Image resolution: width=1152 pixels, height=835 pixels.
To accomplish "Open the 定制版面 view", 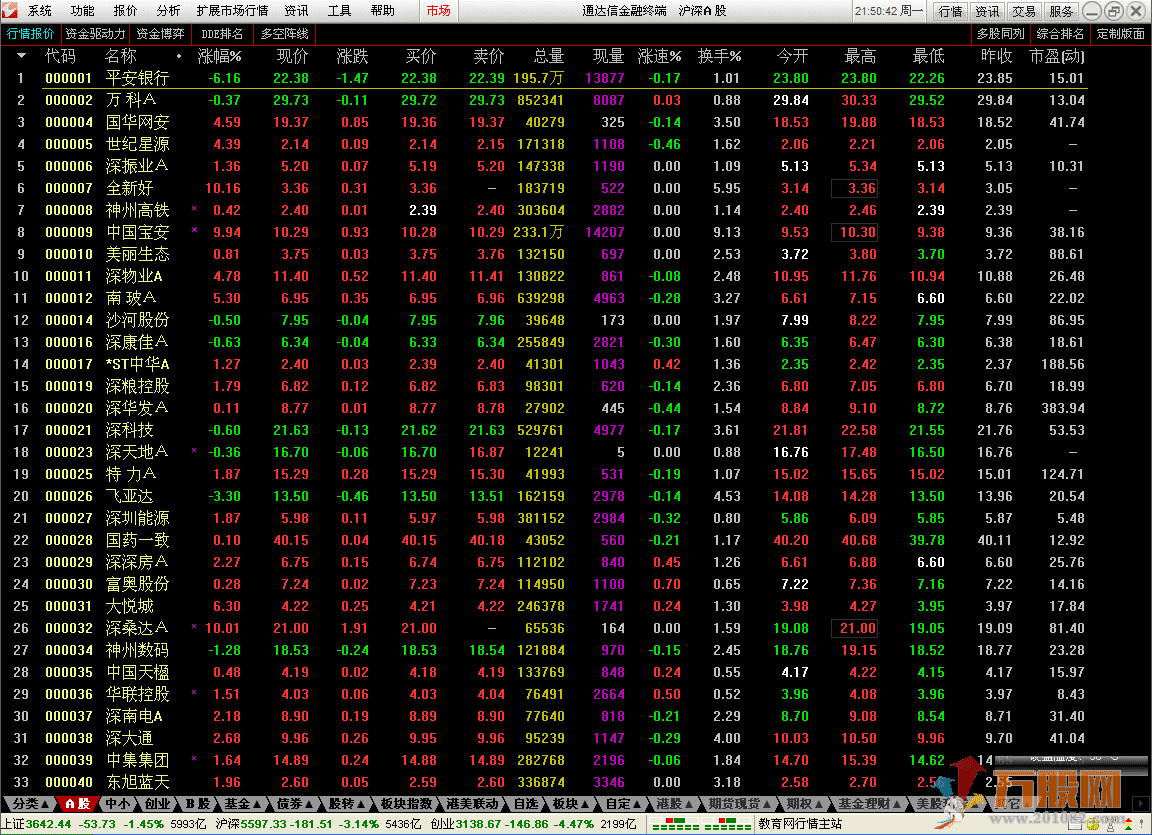I will [x=1120, y=34].
